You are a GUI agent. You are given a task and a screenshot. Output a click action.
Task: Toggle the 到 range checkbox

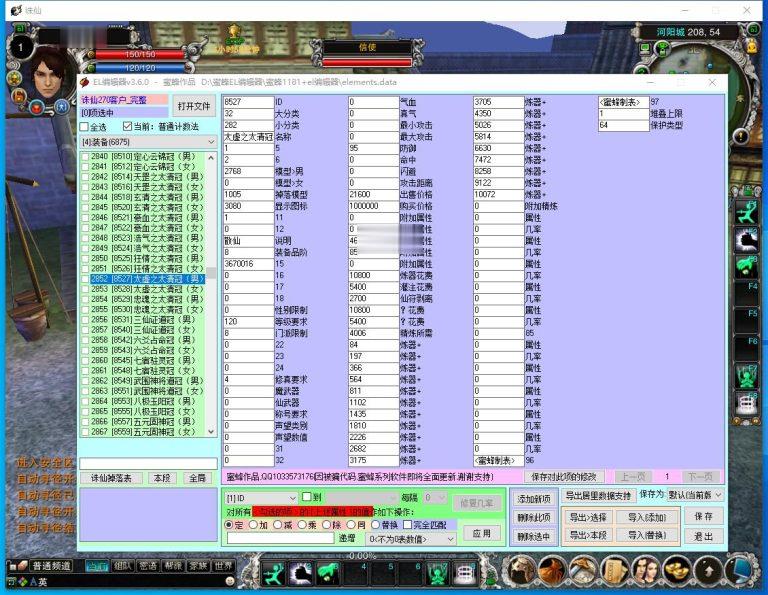coord(307,497)
